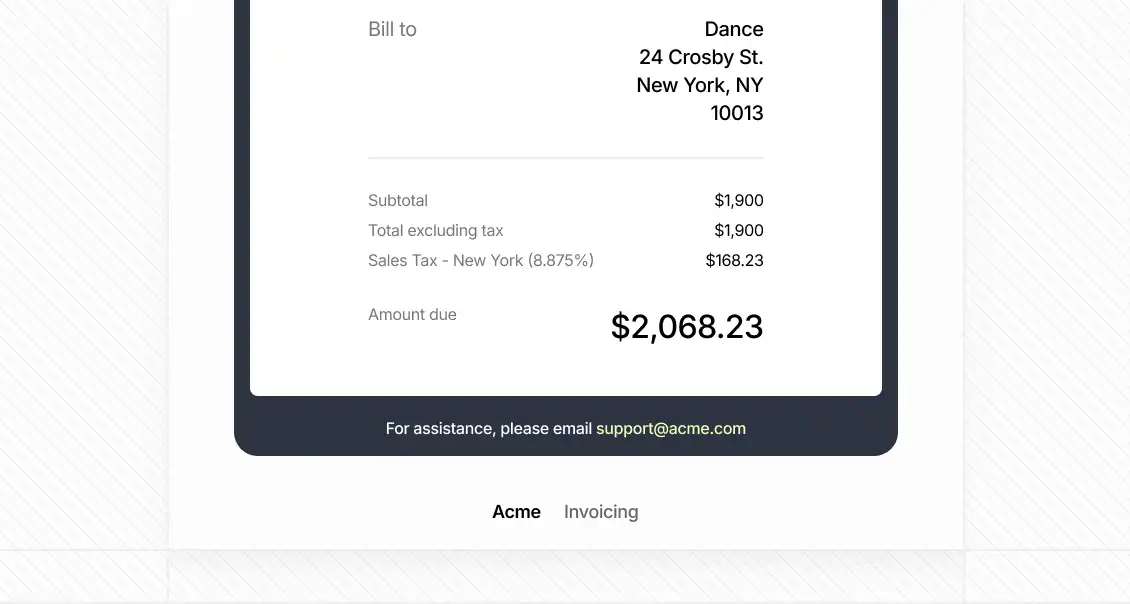The width and height of the screenshot is (1130, 604).
Task: Click the Invoicing label in footer
Action: [x=601, y=512]
